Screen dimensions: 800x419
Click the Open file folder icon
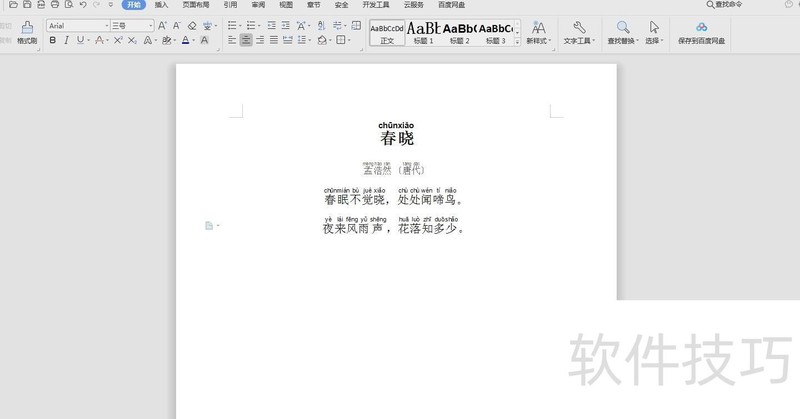[x=13, y=5]
